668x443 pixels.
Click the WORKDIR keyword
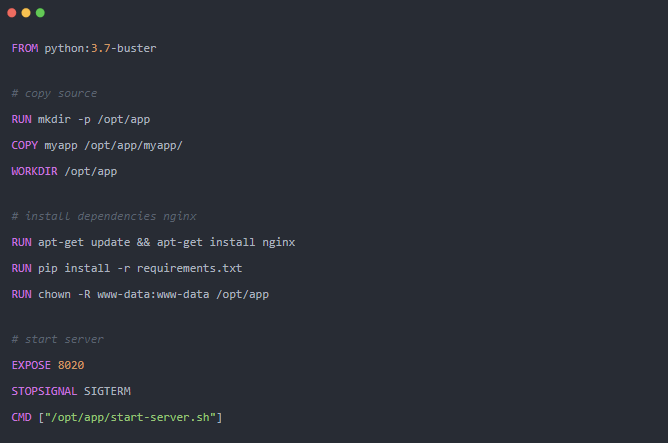point(34,171)
